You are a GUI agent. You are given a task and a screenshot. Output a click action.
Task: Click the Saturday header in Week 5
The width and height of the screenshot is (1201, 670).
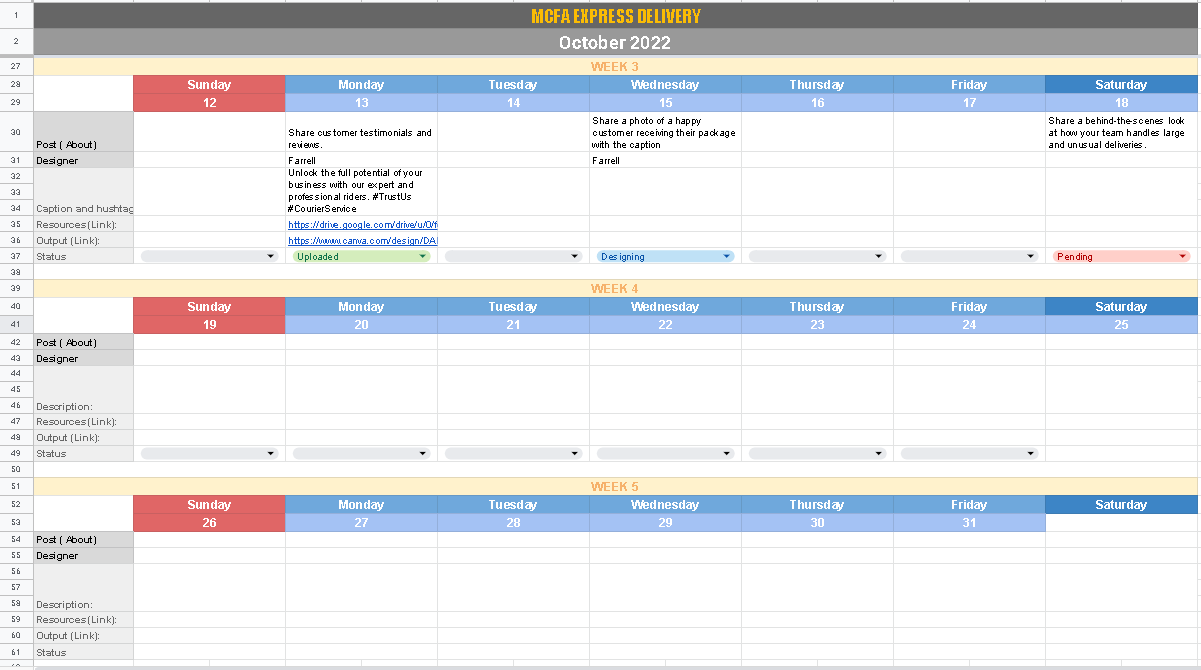[1121, 505]
